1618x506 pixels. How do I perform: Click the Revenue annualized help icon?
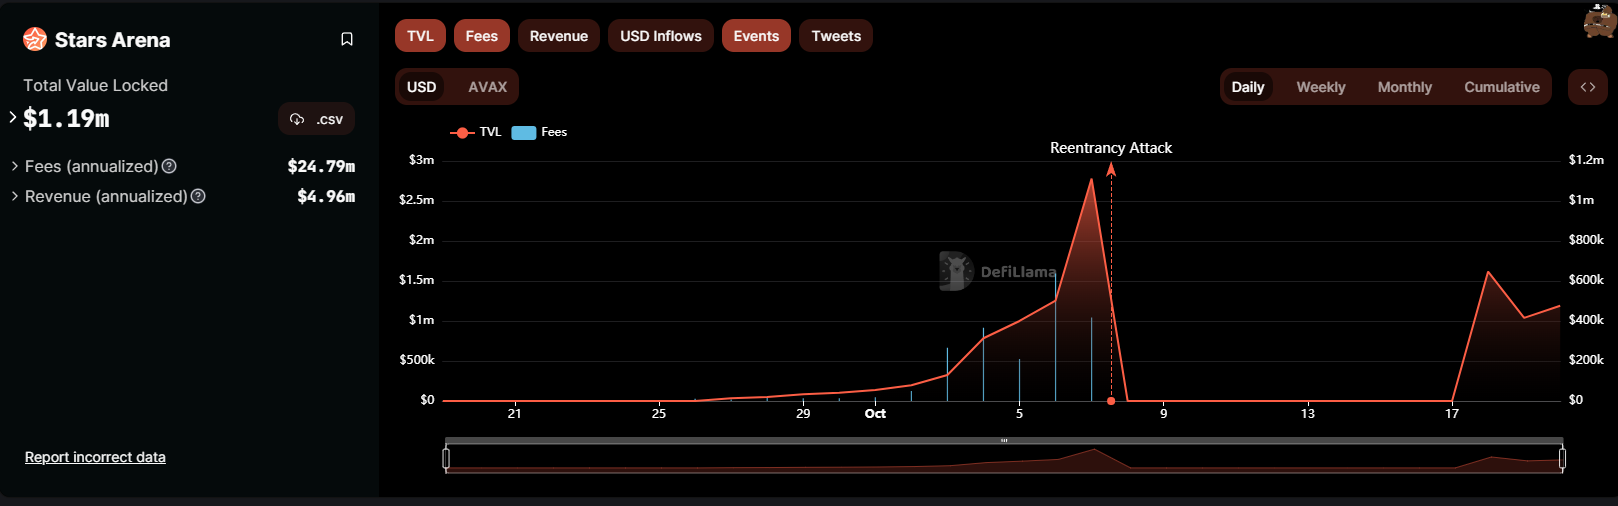coord(198,196)
